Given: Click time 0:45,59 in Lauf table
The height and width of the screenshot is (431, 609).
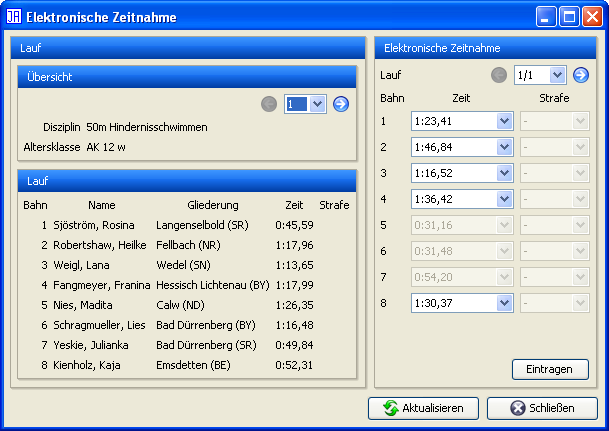Looking at the screenshot, I should [x=294, y=225].
